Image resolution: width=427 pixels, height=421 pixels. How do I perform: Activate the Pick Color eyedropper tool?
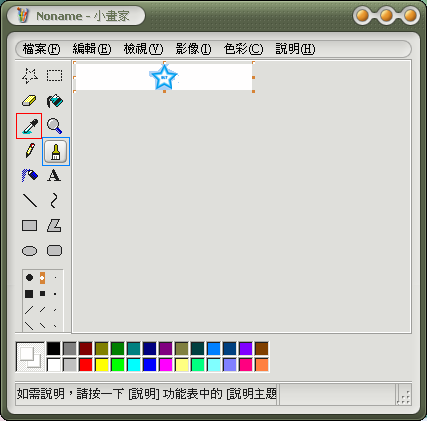coord(29,126)
